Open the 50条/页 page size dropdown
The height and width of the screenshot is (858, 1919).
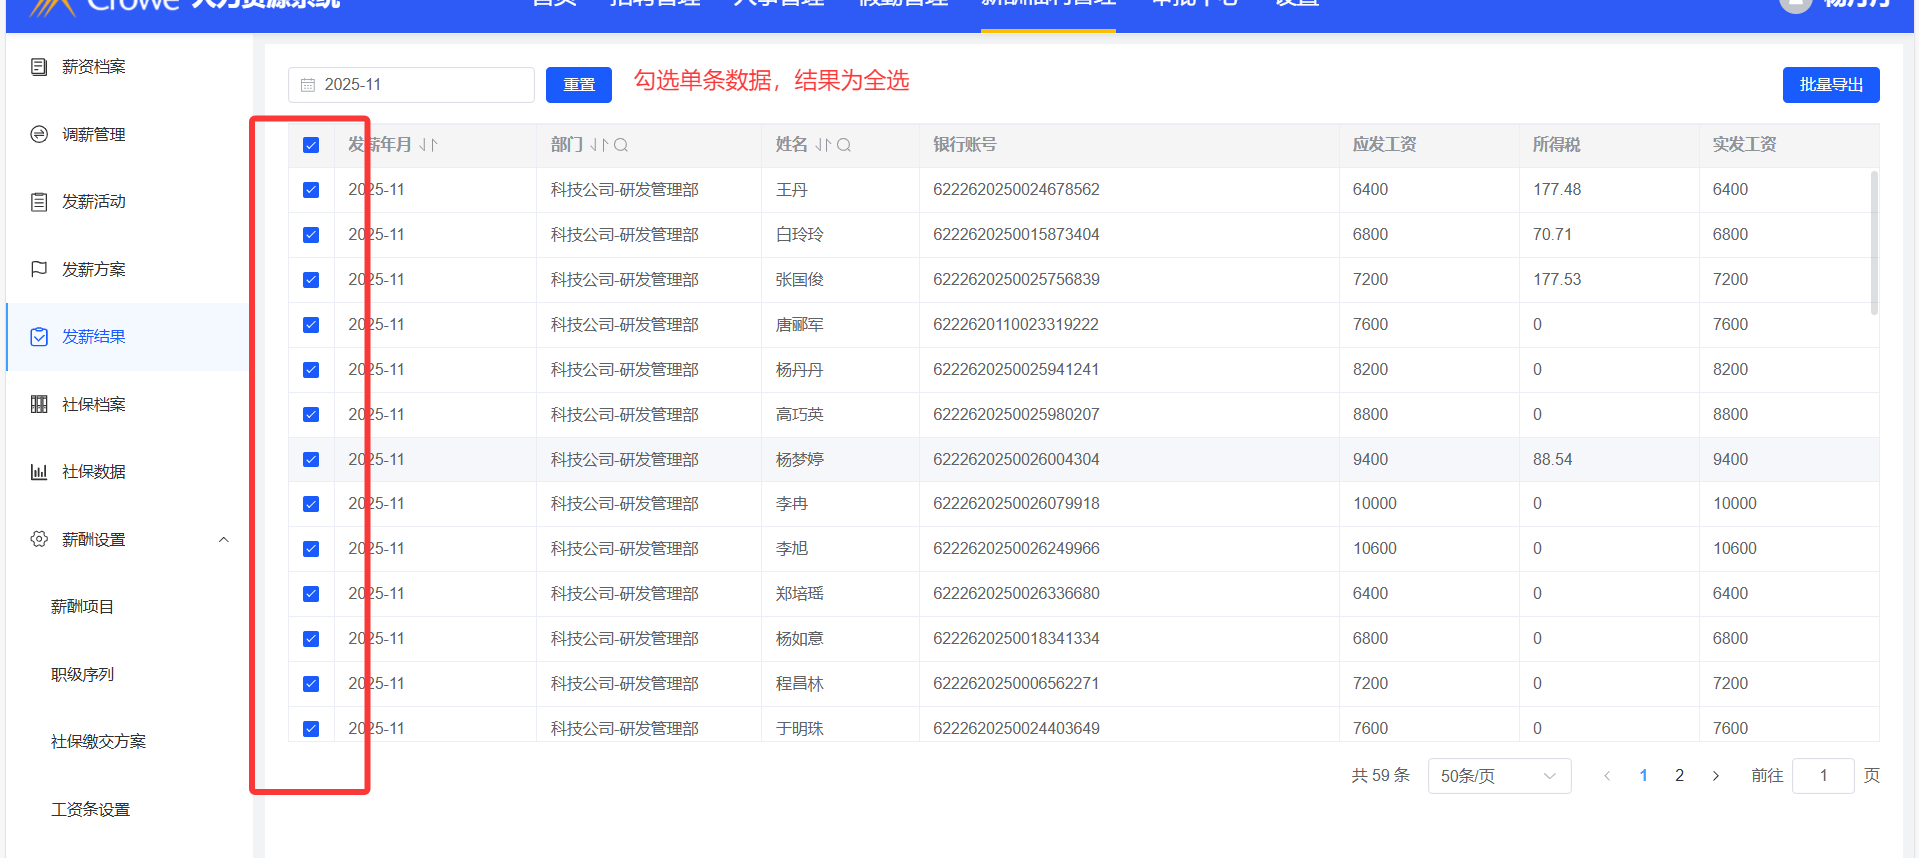pos(1498,776)
